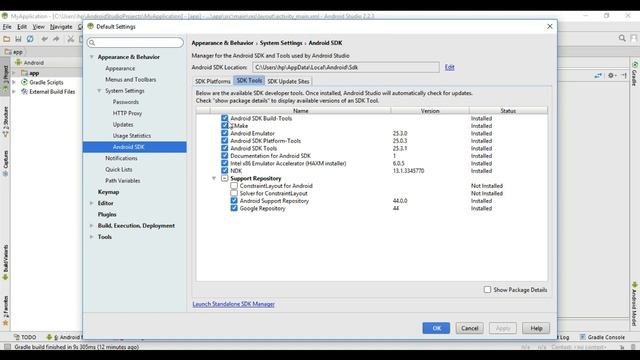Viewport: 640px width, 360px height.
Task: Enable Show Package Details checkbox
Action: click(x=487, y=289)
